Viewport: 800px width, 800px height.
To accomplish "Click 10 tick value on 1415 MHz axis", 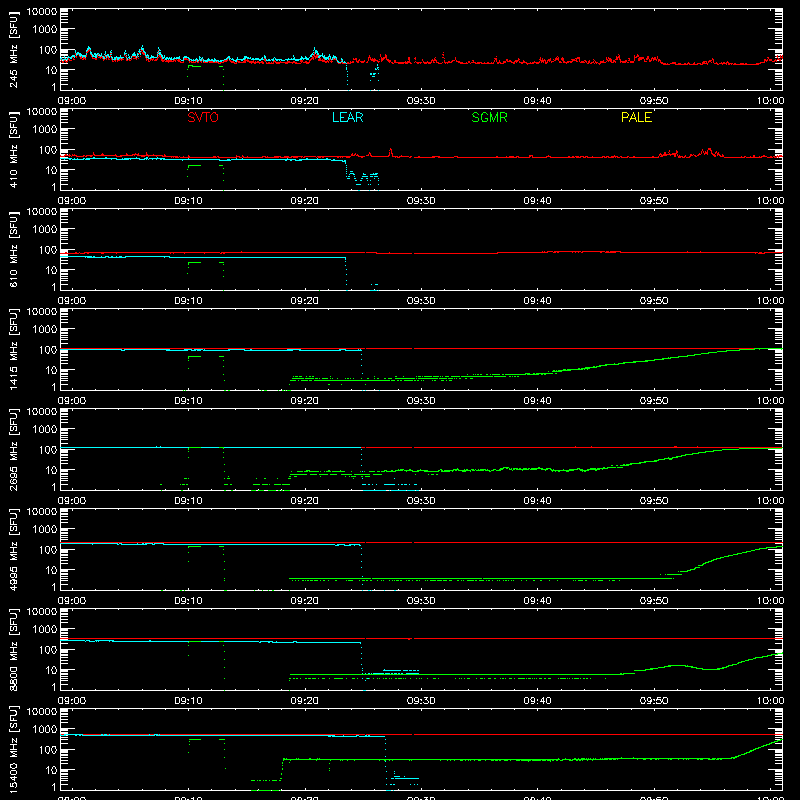I will [51, 370].
